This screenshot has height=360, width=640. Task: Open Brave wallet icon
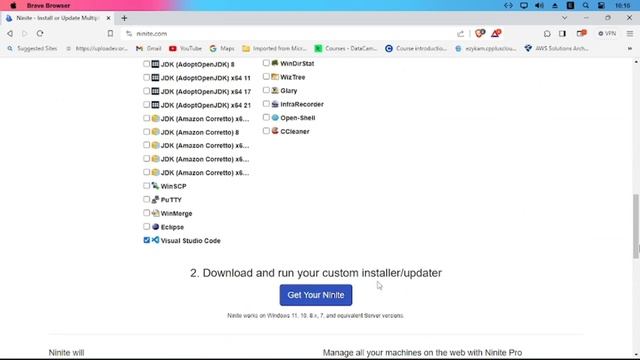point(581,33)
